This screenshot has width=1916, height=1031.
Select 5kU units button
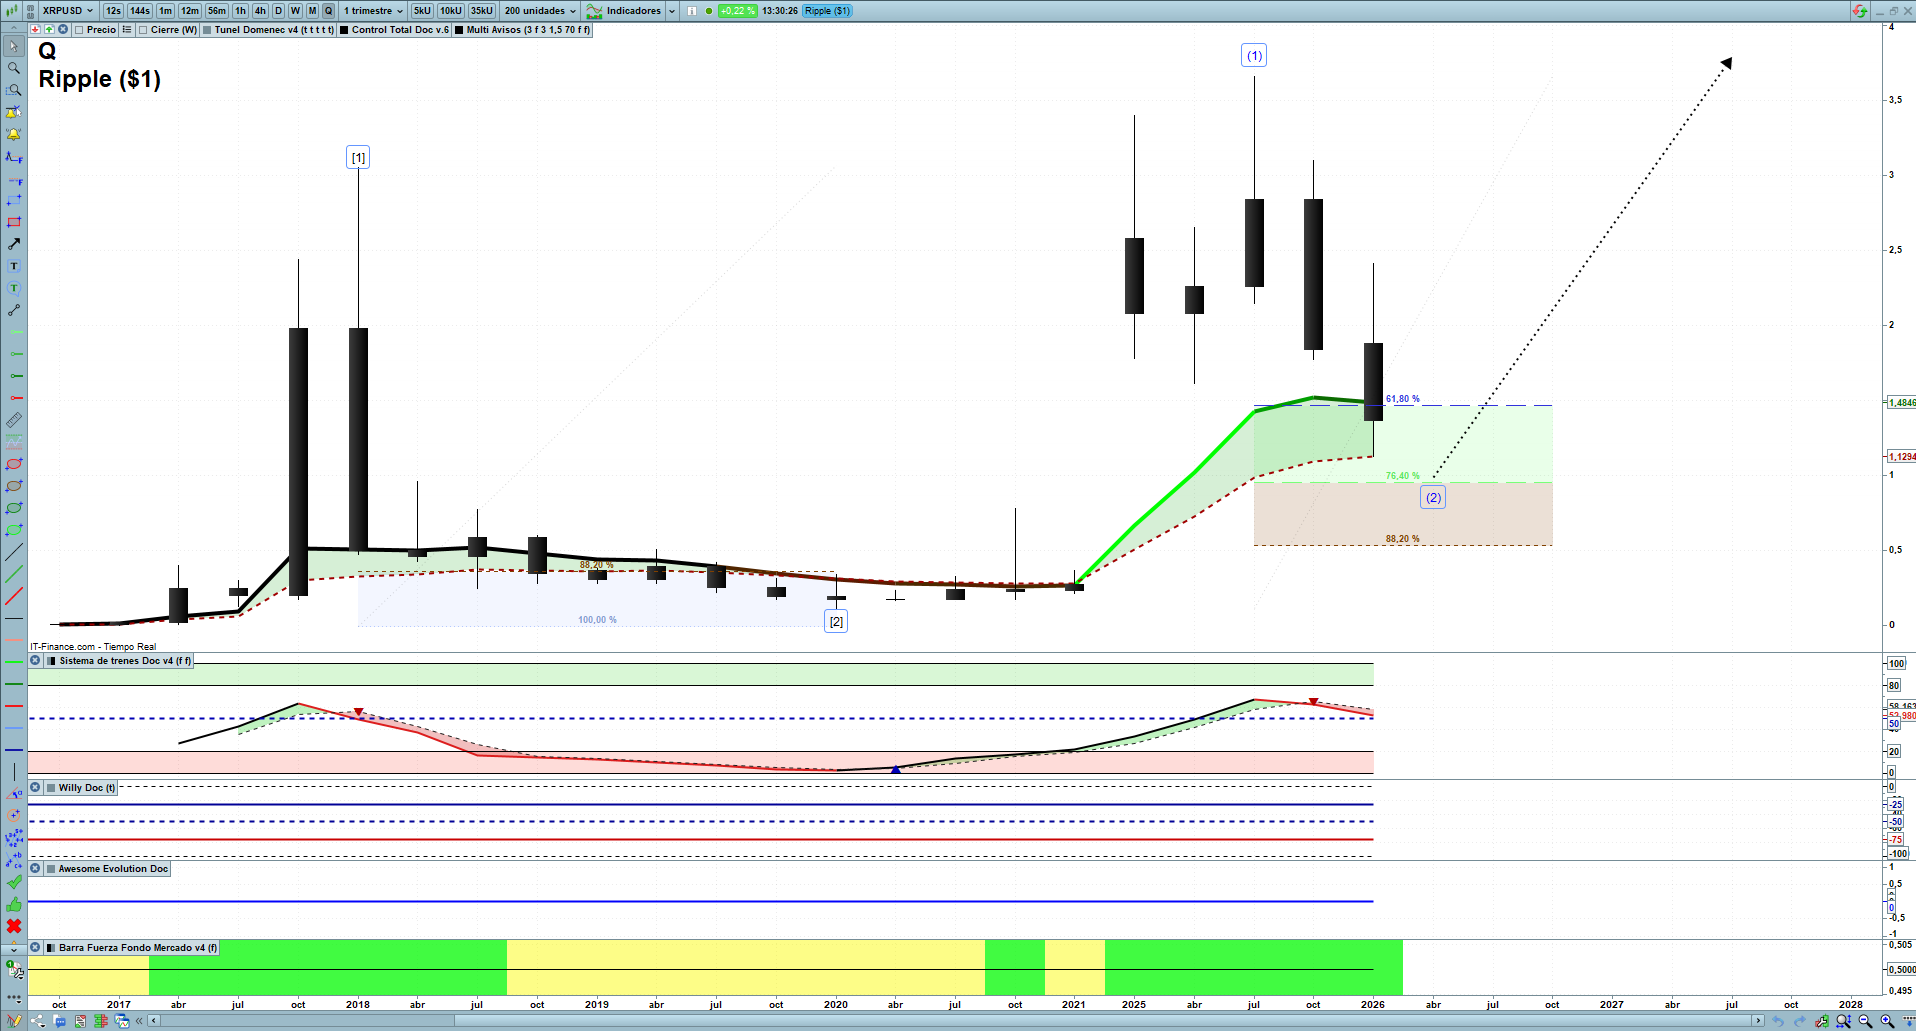click(x=422, y=11)
